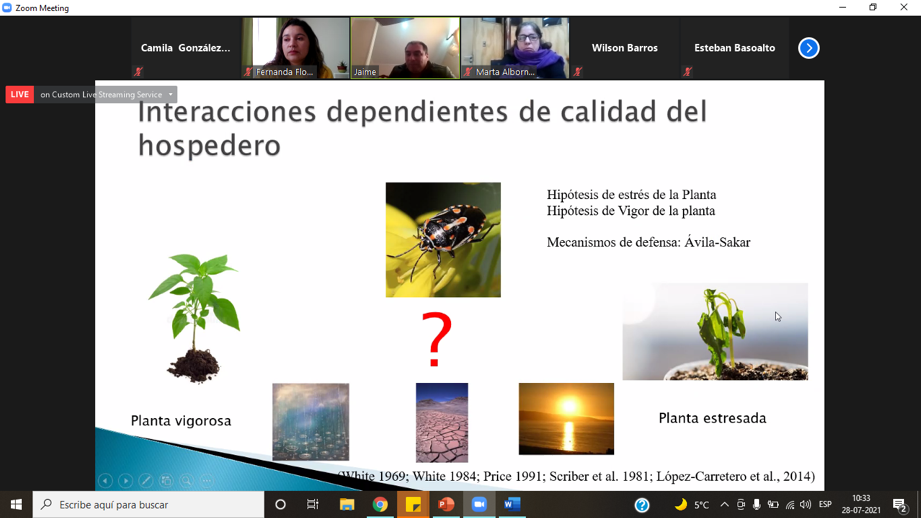This screenshot has height=518, width=922.
Task: Select Marta Alborn... video tile
Action: tap(515, 48)
